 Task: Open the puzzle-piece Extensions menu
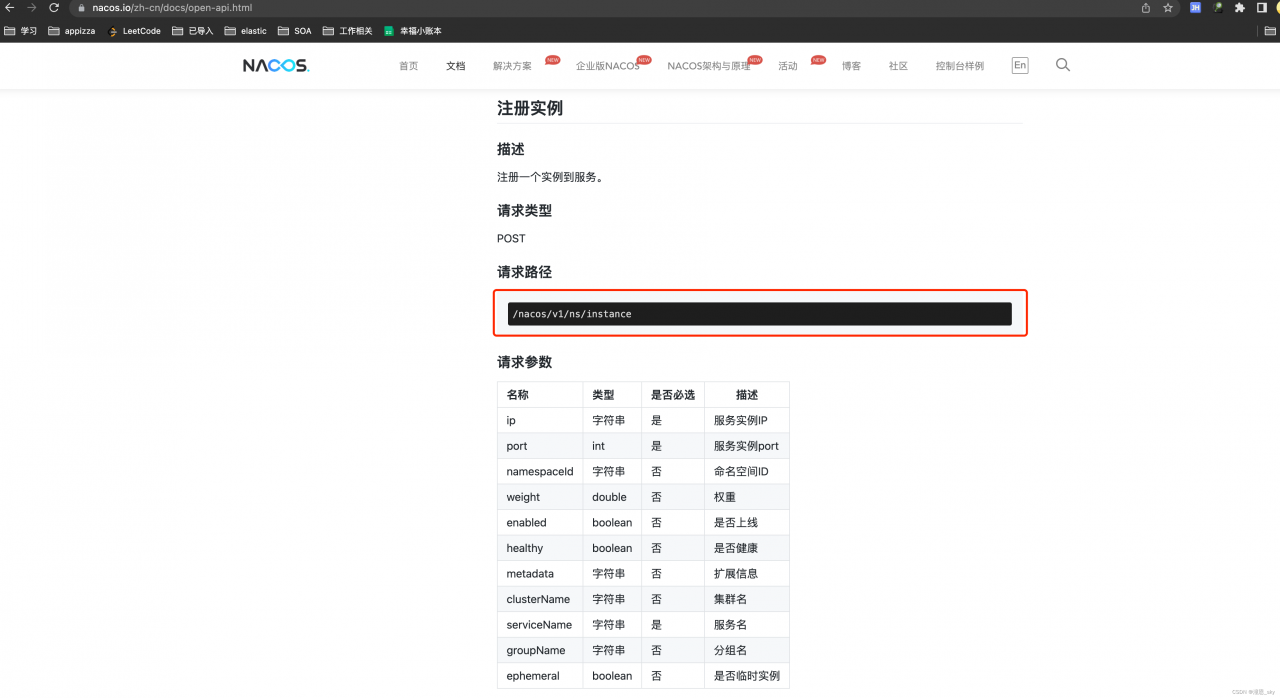[x=1240, y=8]
